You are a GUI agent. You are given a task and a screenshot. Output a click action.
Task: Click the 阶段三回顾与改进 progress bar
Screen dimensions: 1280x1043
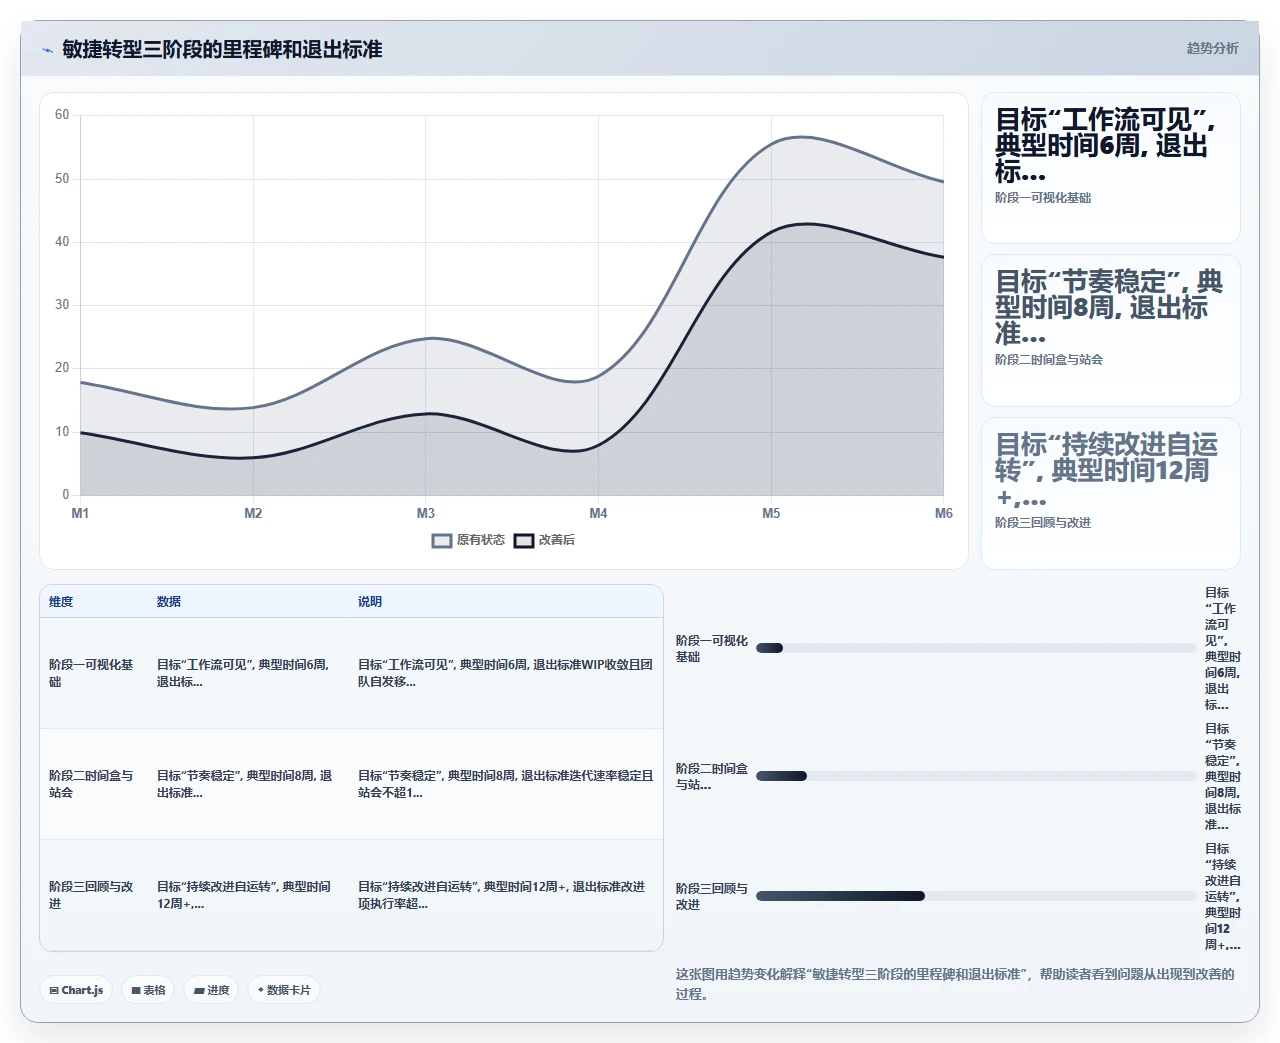pyautogui.click(x=976, y=896)
